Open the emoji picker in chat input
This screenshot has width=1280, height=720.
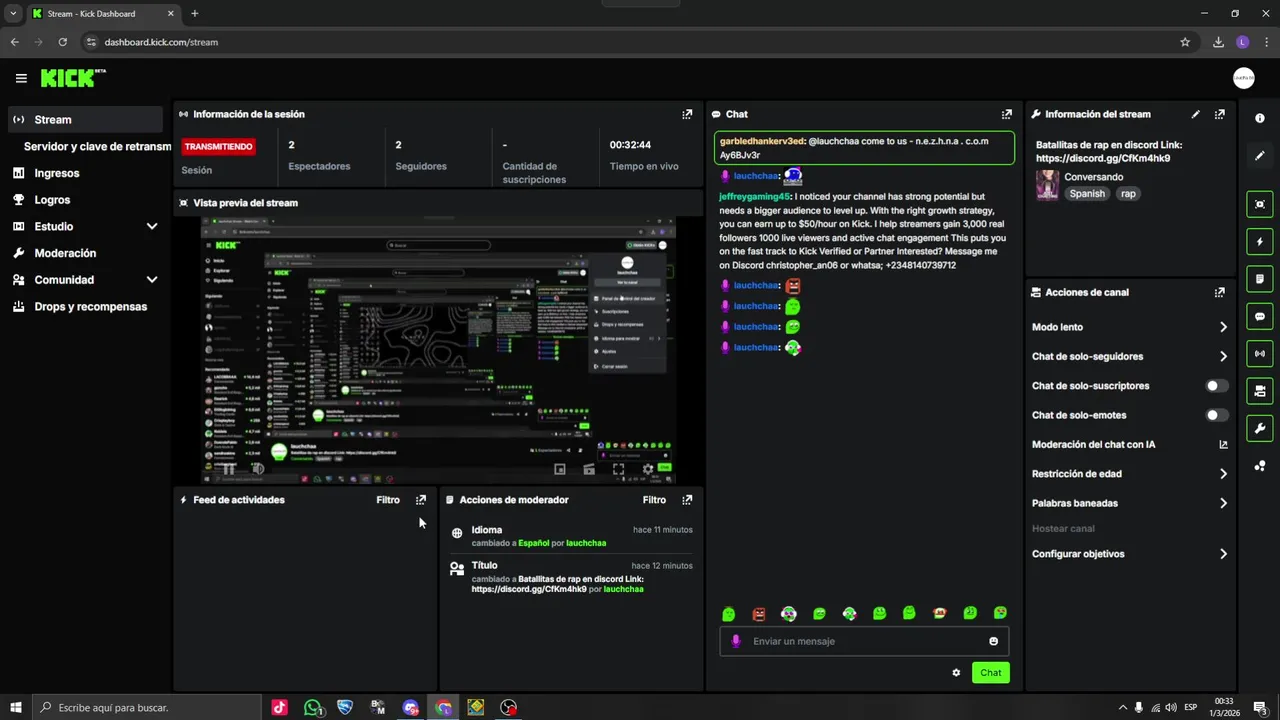[x=994, y=641]
